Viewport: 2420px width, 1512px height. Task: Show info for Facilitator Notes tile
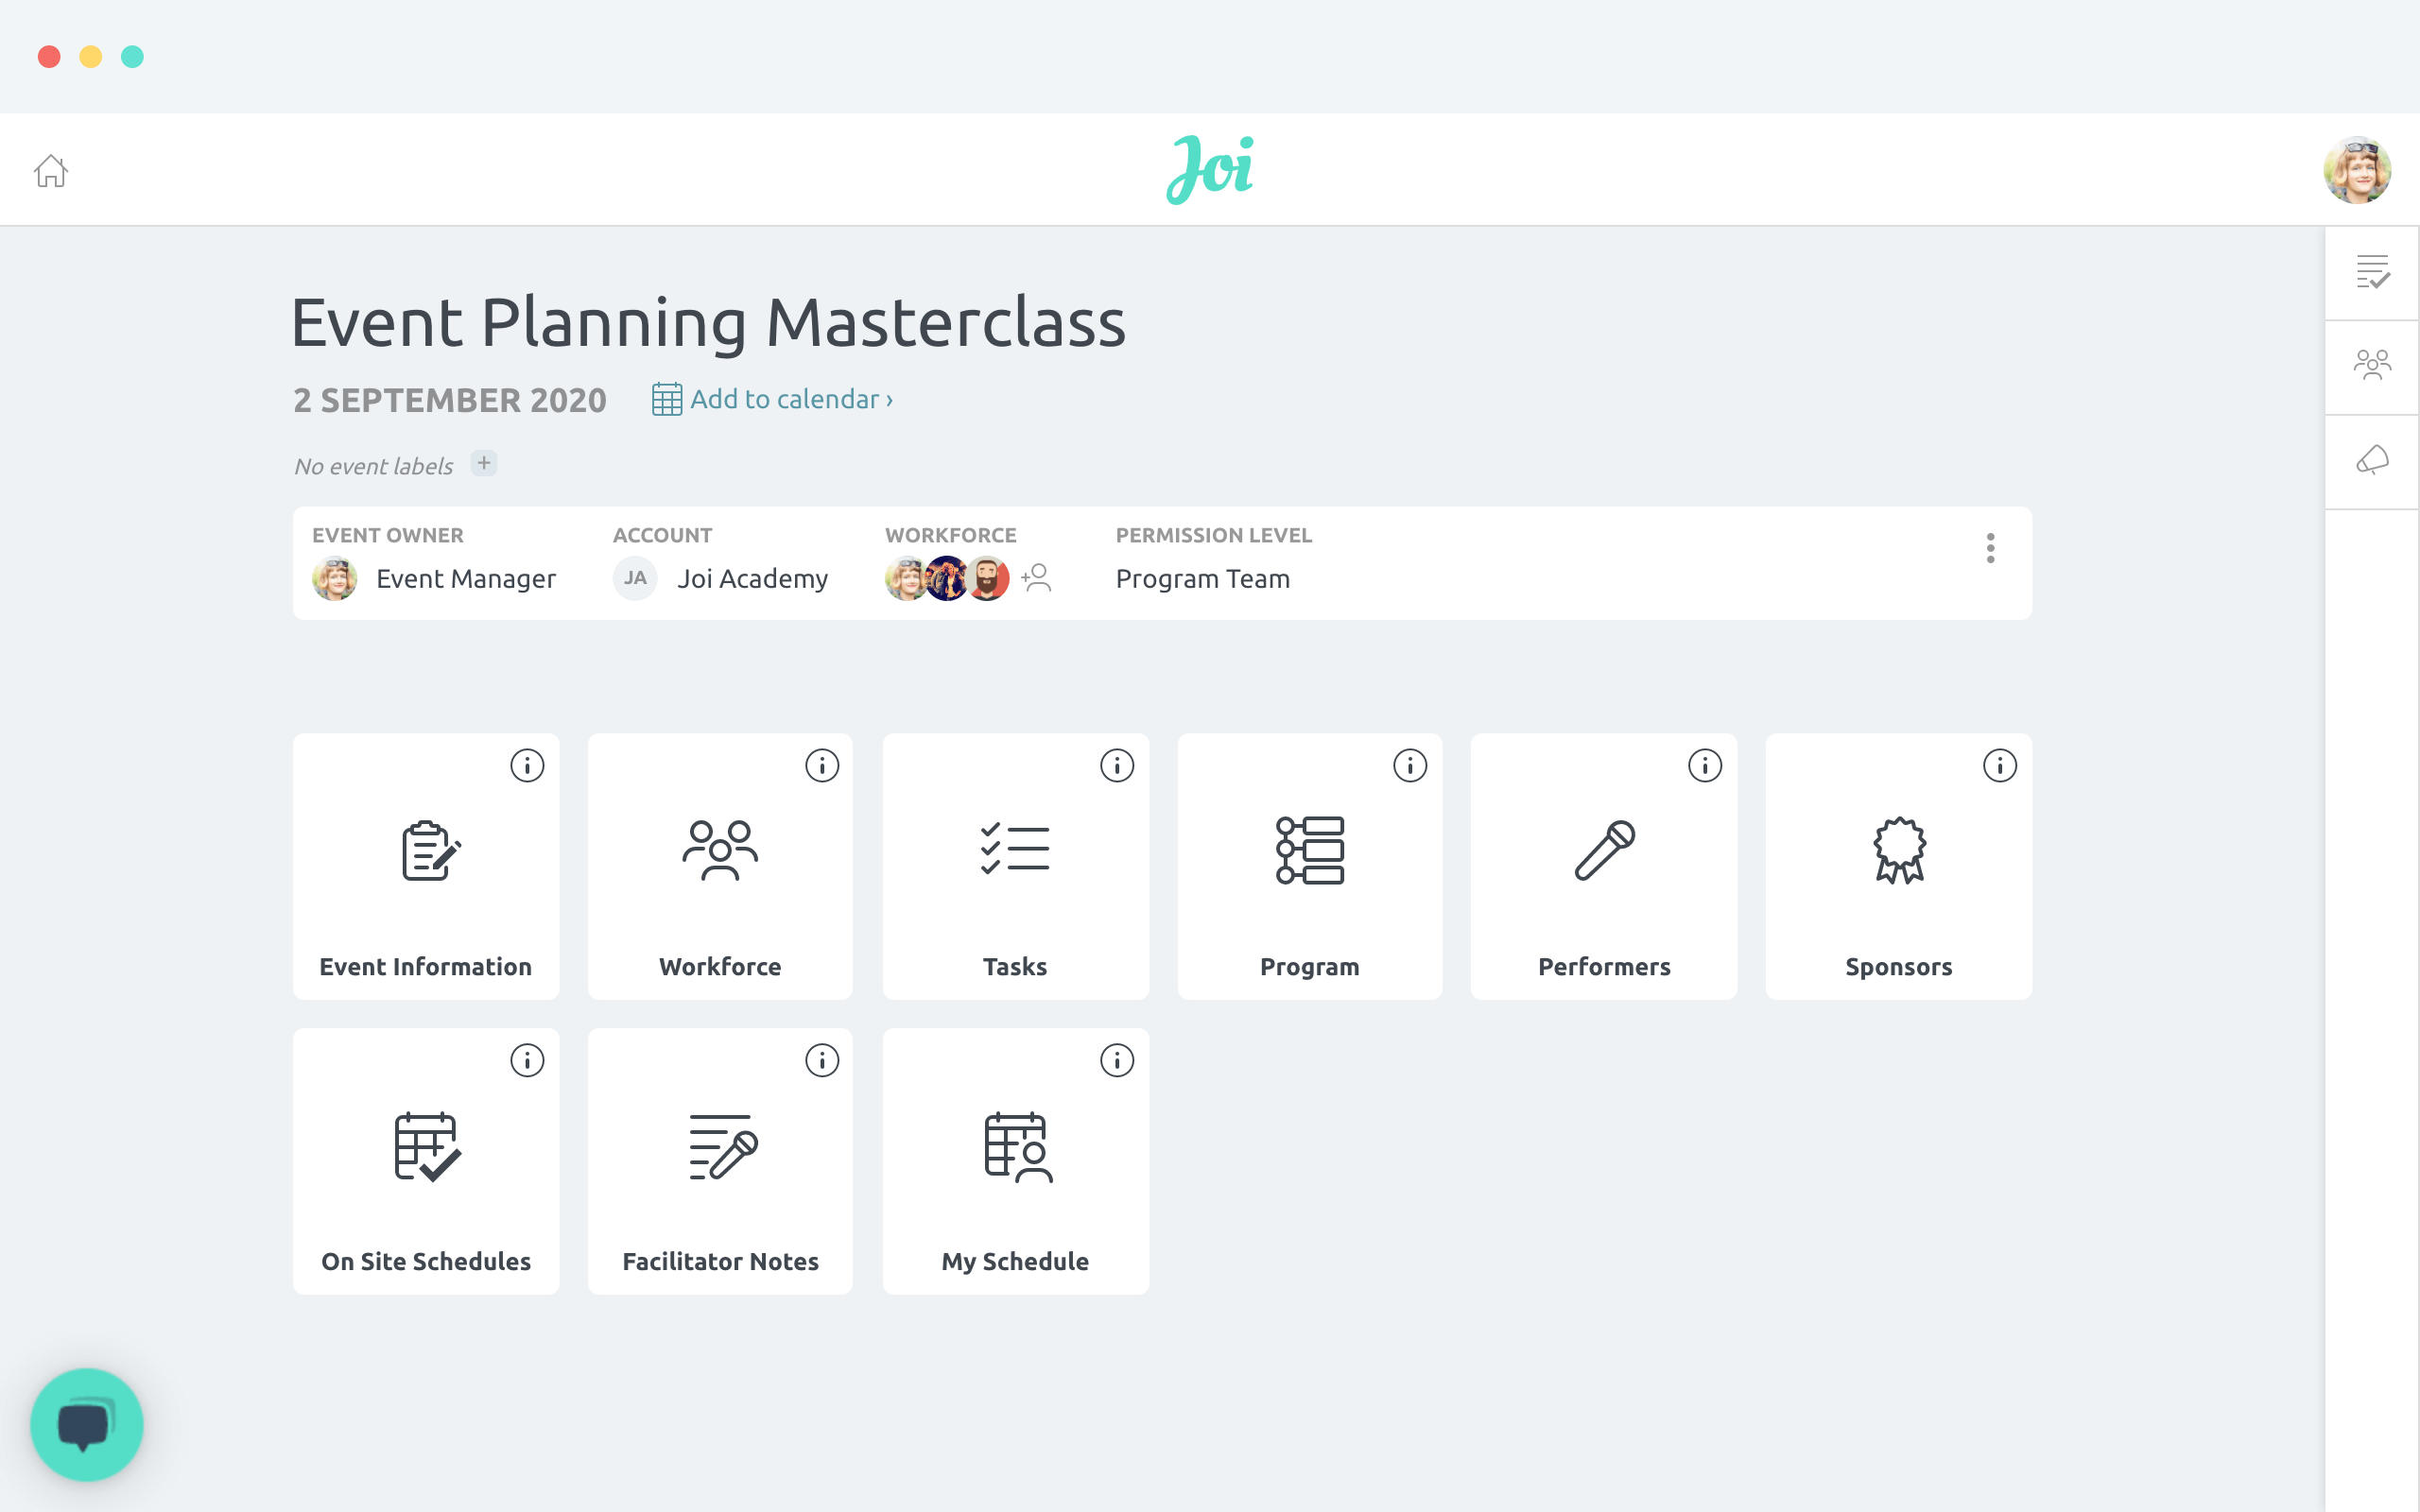click(821, 1060)
